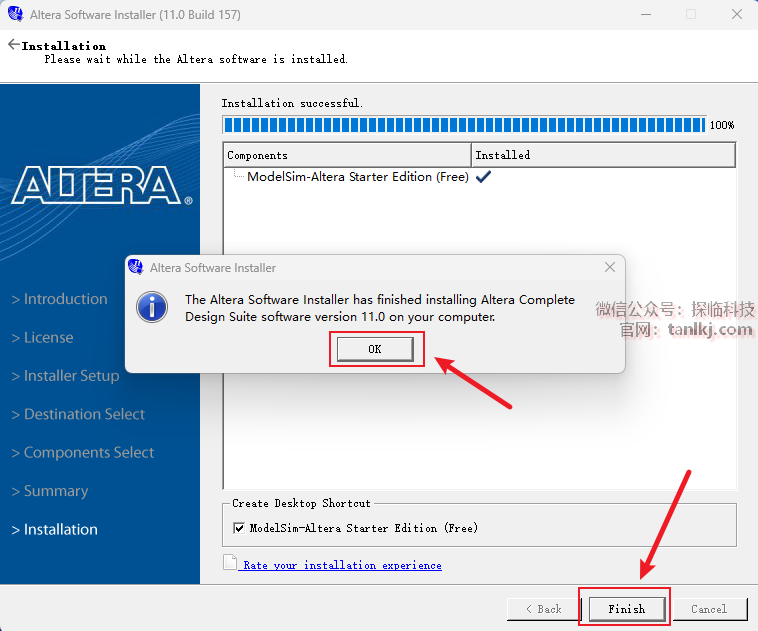This screenshot has width=758, height=631.
Task: Click the dialog message about version 11.0
Action: click(x=380, y=308)
